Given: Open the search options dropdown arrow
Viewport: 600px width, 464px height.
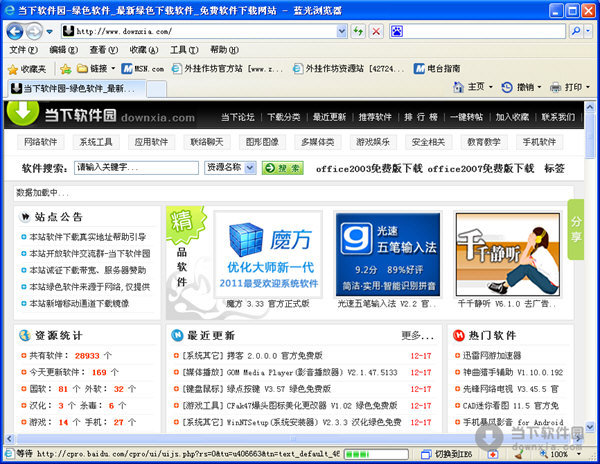Looking at the screenshot, I should tap(589, 31).
